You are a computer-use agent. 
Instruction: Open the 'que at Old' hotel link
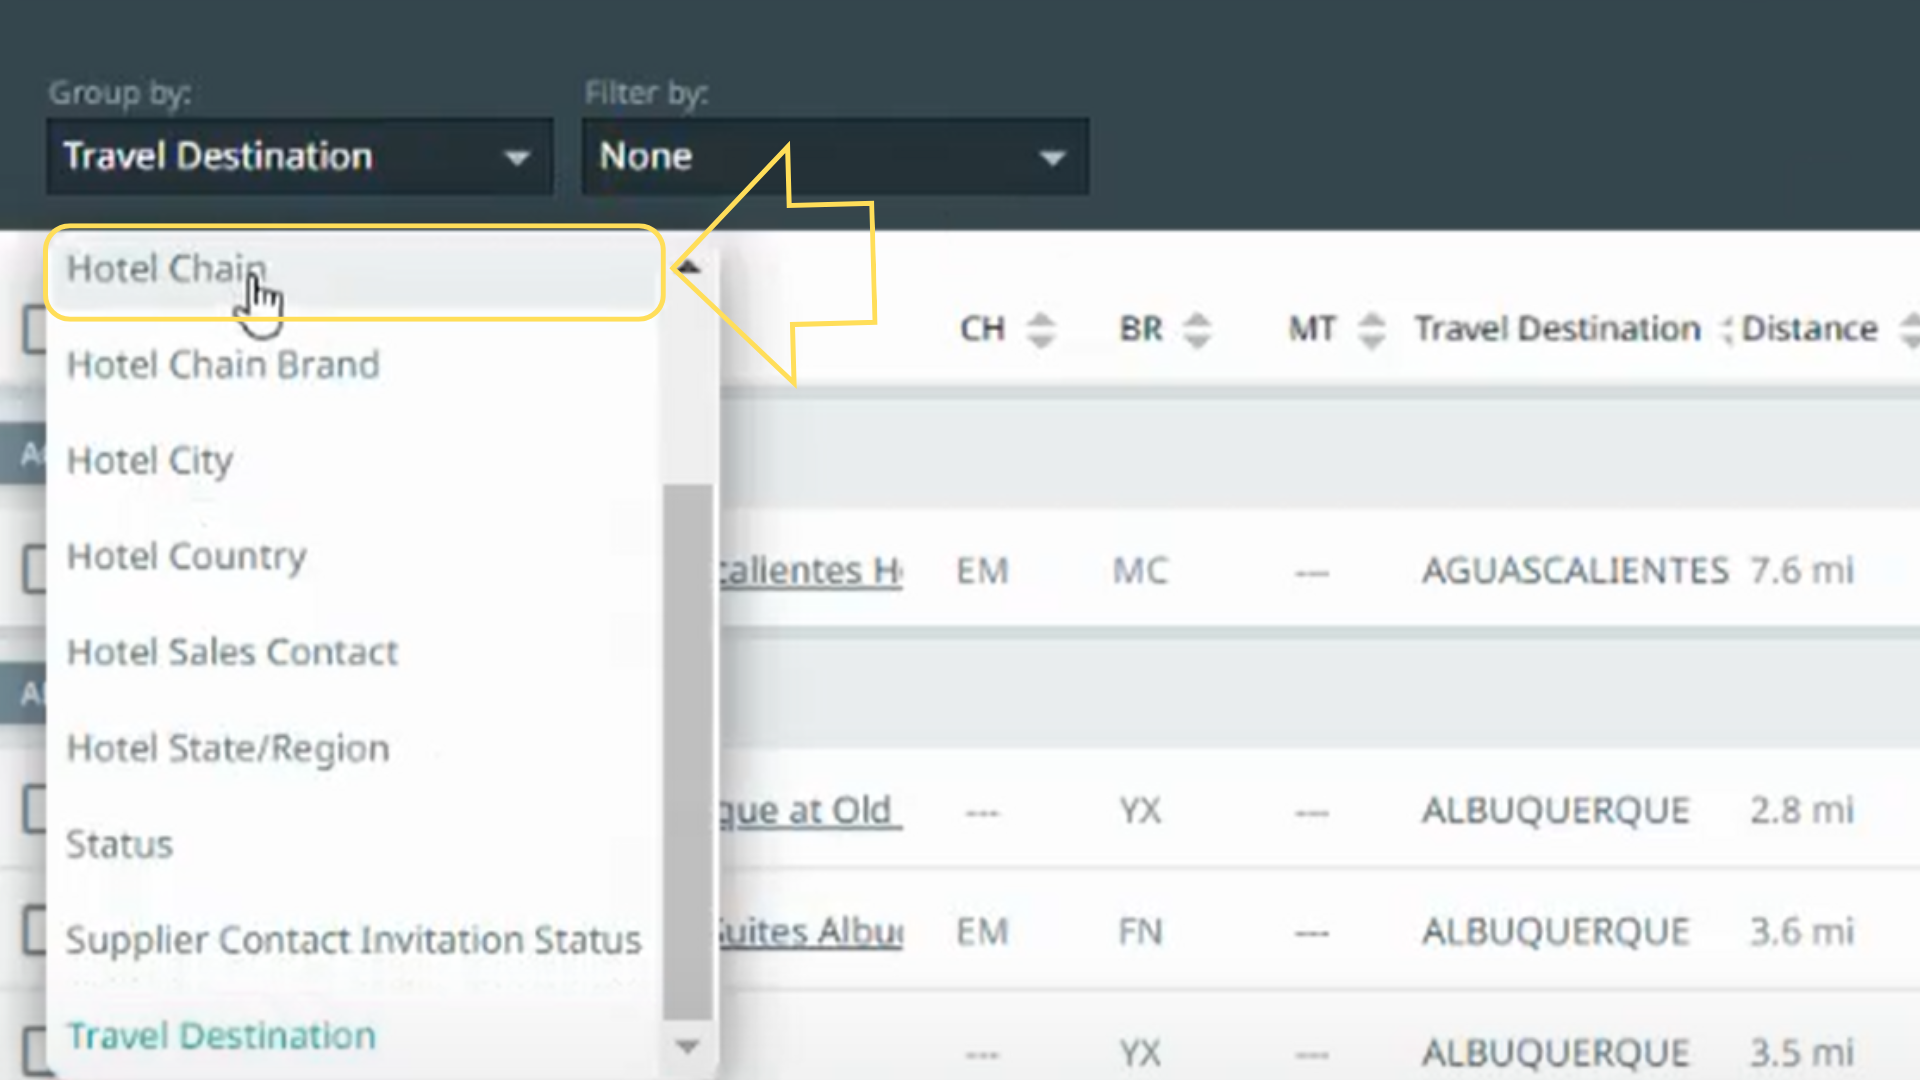pos(810,811)
